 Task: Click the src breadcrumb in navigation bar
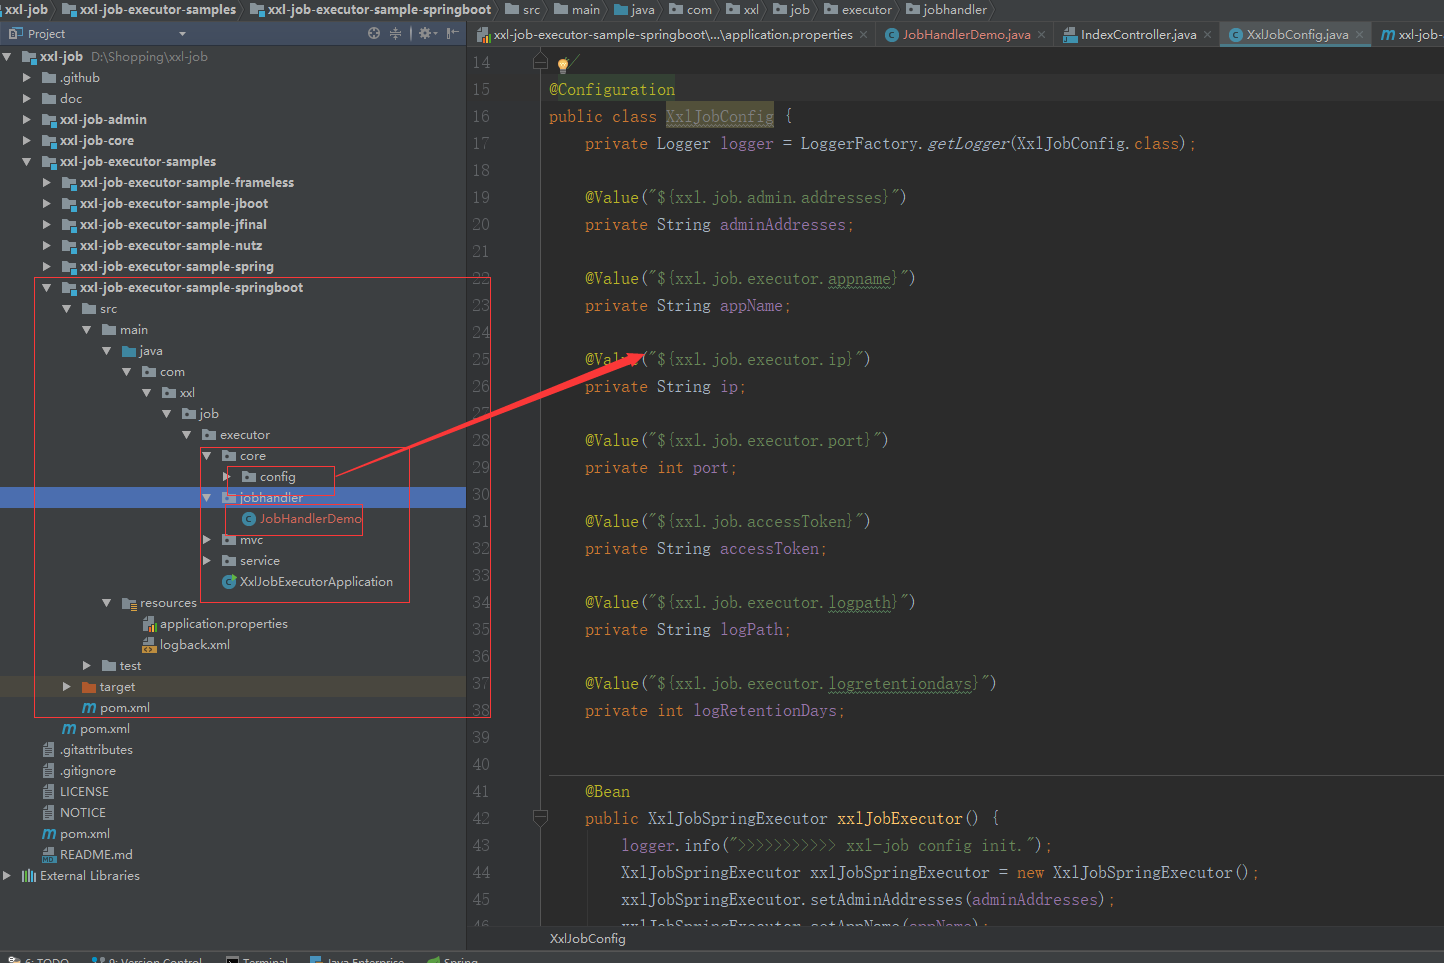click(523, 10)
